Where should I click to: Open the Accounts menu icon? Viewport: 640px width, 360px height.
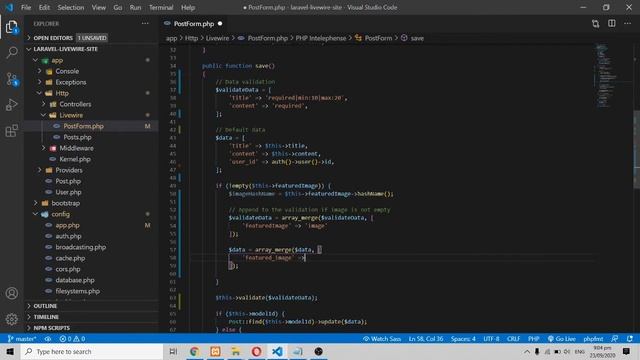[12, 293]
